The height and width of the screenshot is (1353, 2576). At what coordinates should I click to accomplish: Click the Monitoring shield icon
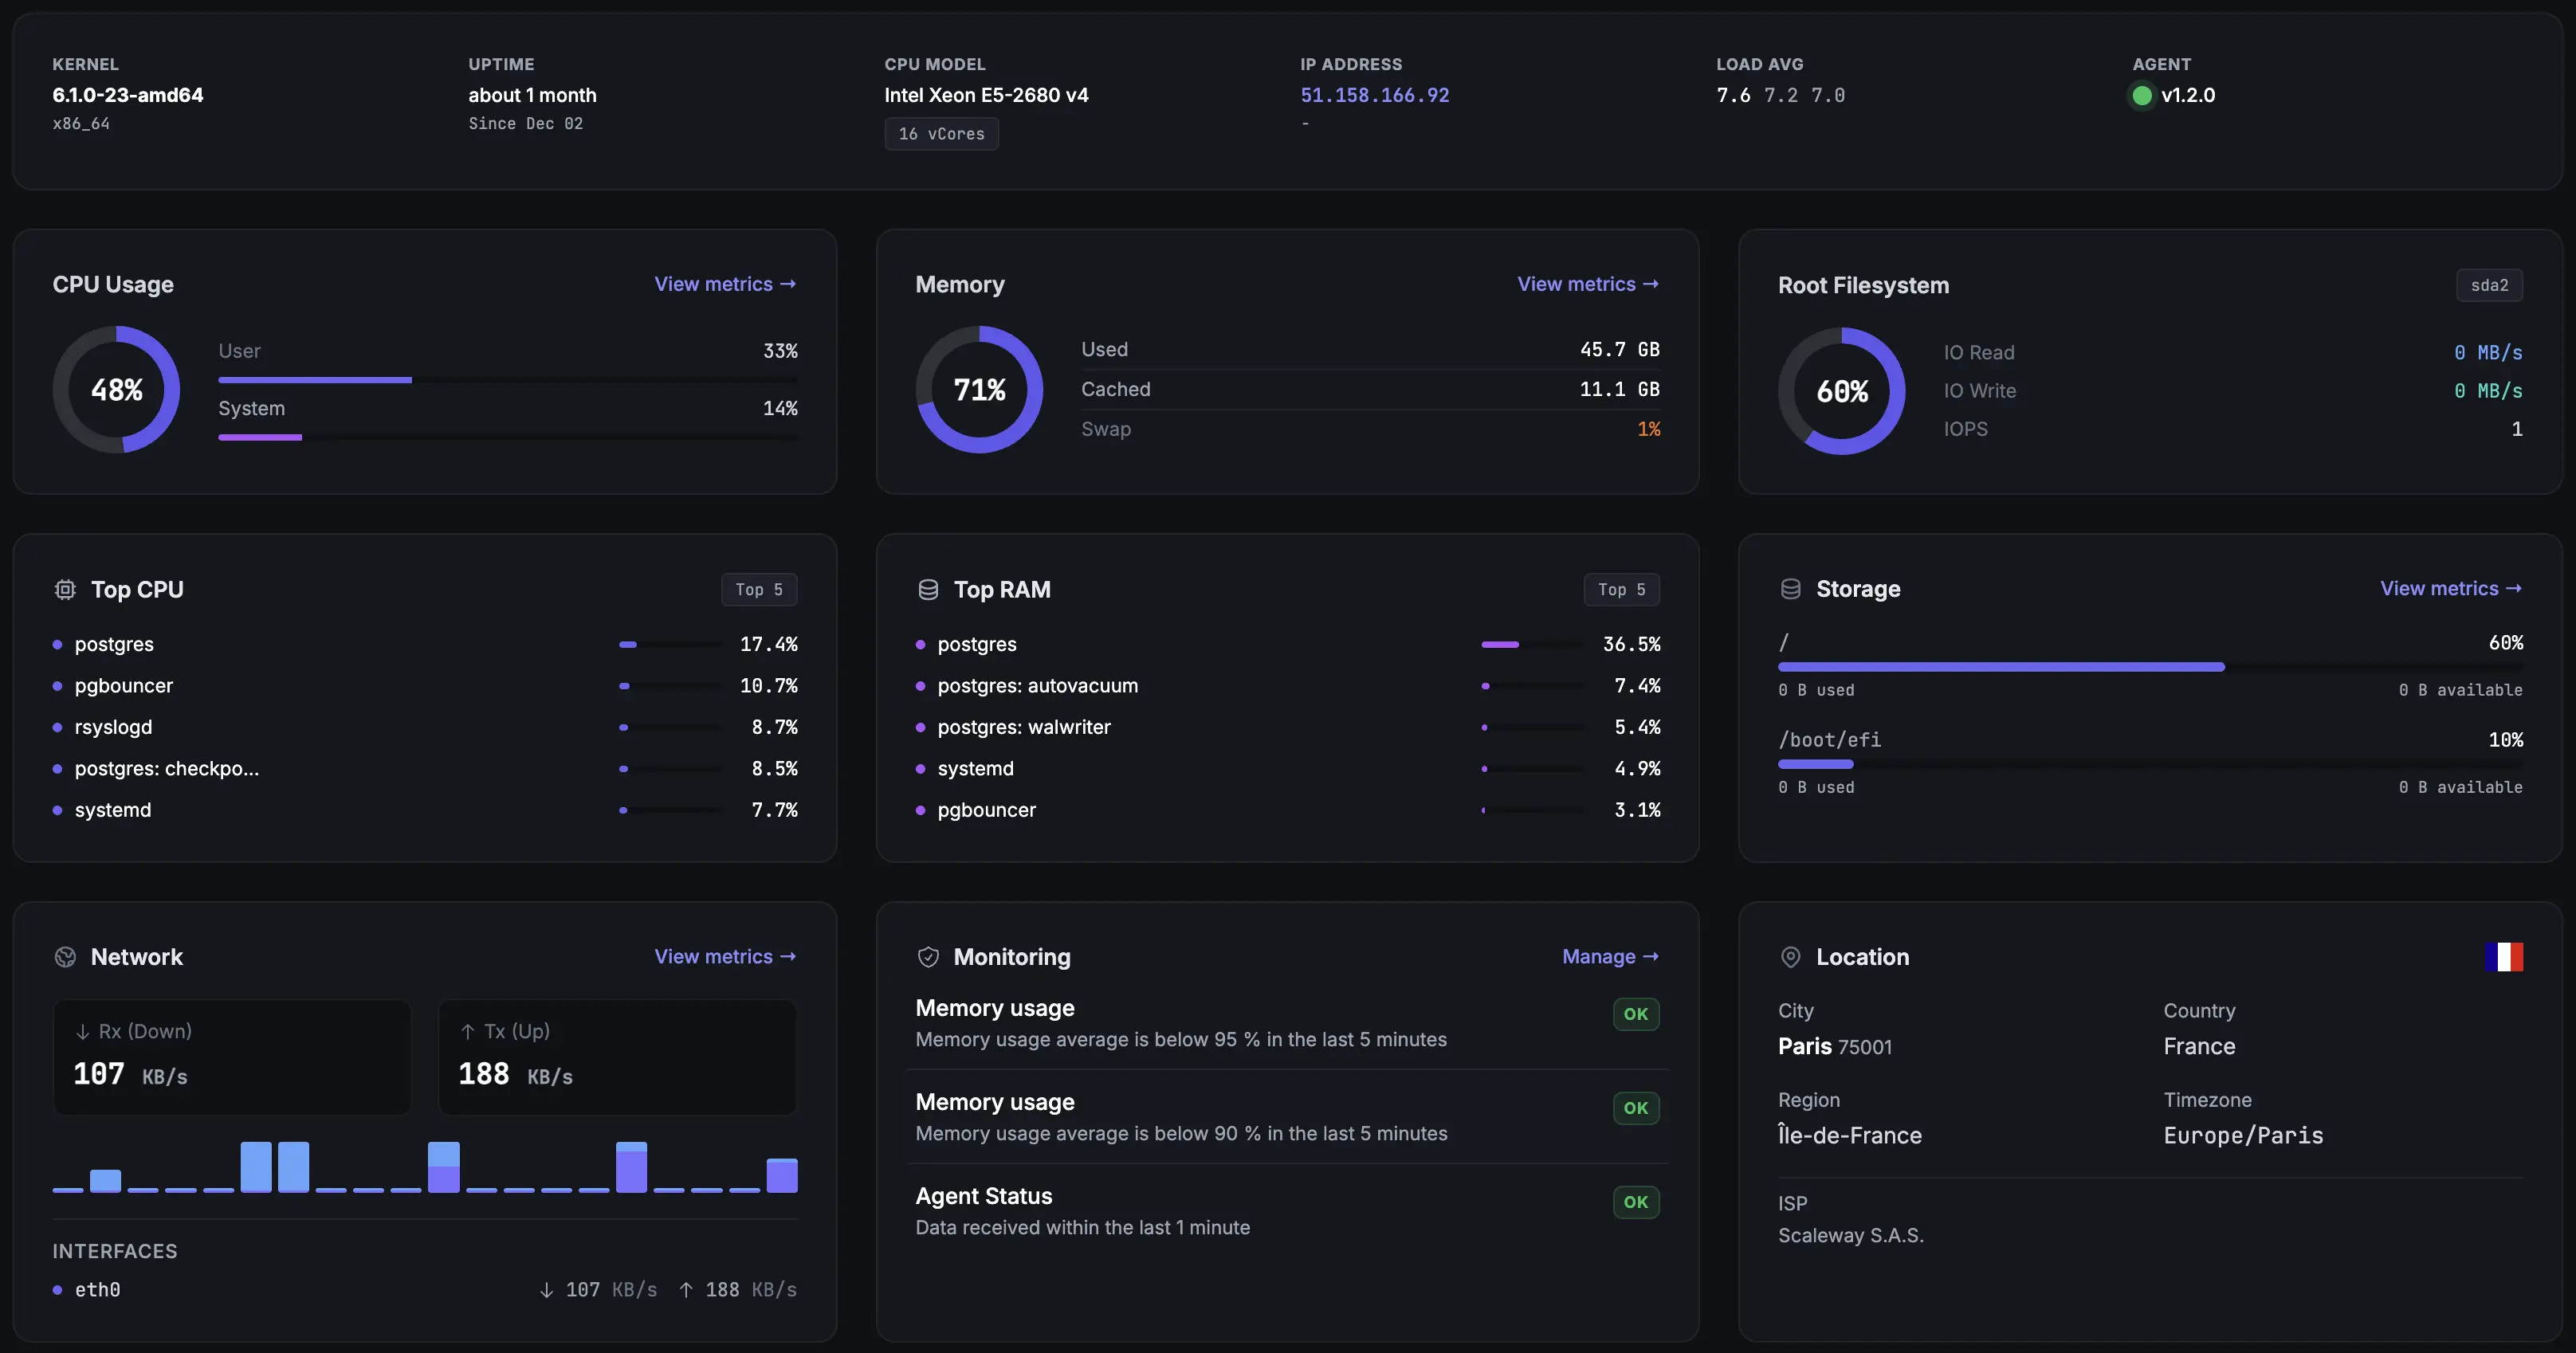click(928, 956)
